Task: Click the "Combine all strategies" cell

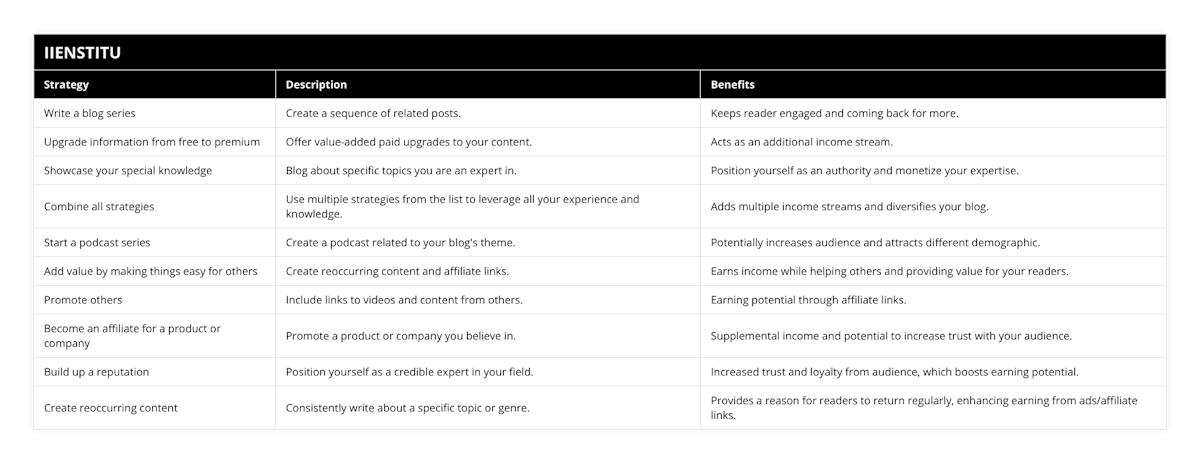Action: click(99, 206)
